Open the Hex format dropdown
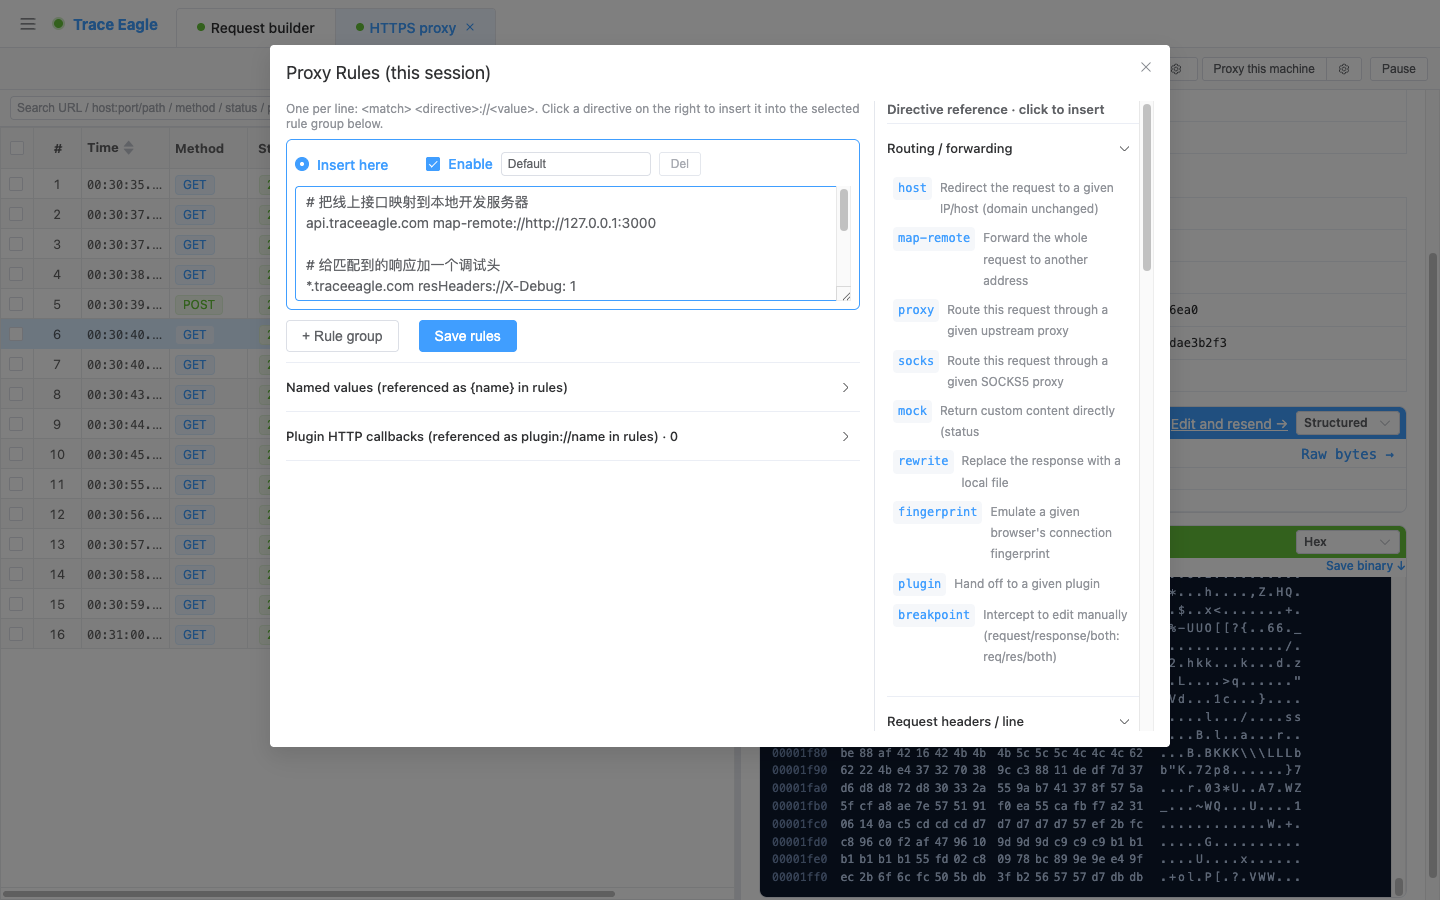Screen dimensions: 1440x900 coord(1347,542)
